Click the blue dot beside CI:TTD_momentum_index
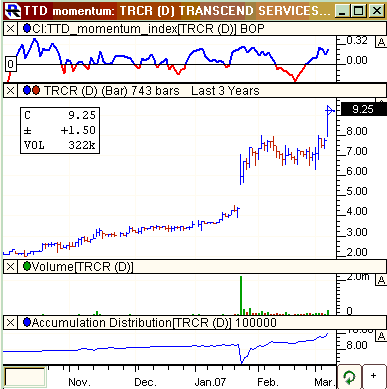Image resolution: width=387 pixels, height=389 pixels. (x=27, y=28)
